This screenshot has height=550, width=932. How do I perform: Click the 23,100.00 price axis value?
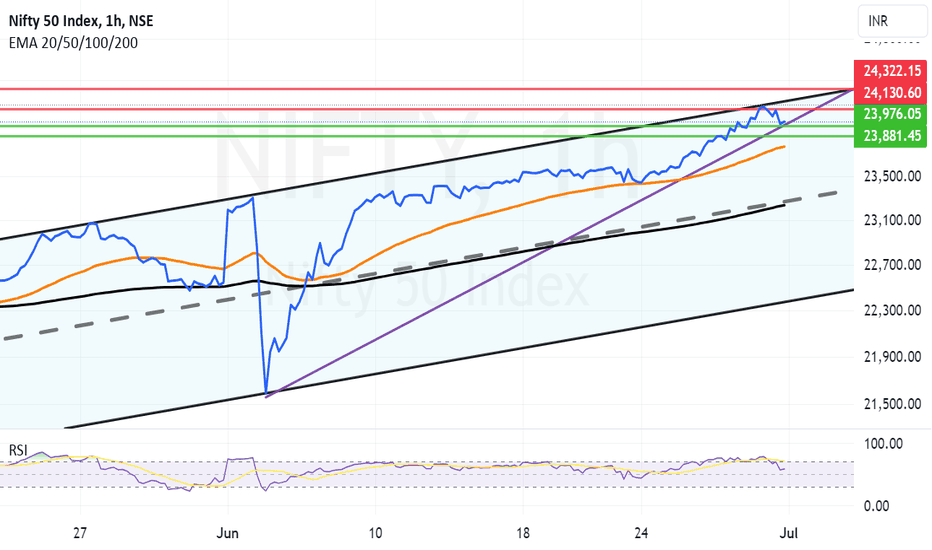892,221
